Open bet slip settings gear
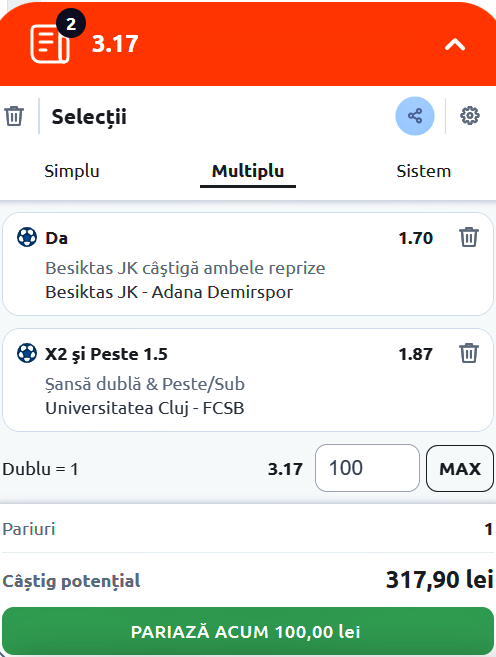This screenshot has width=496, height=657. 470,116
